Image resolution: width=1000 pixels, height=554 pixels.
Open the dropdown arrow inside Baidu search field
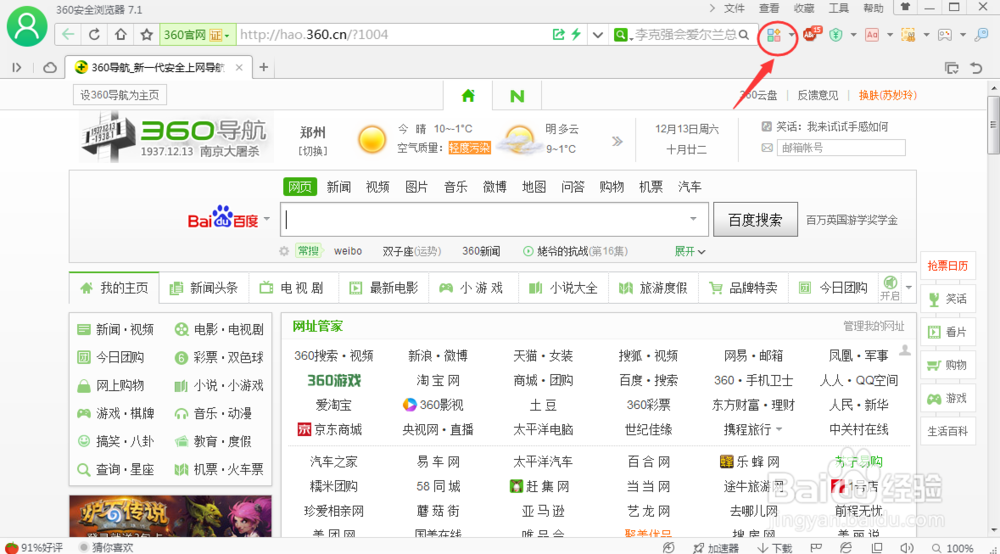[x=693, y=219]
